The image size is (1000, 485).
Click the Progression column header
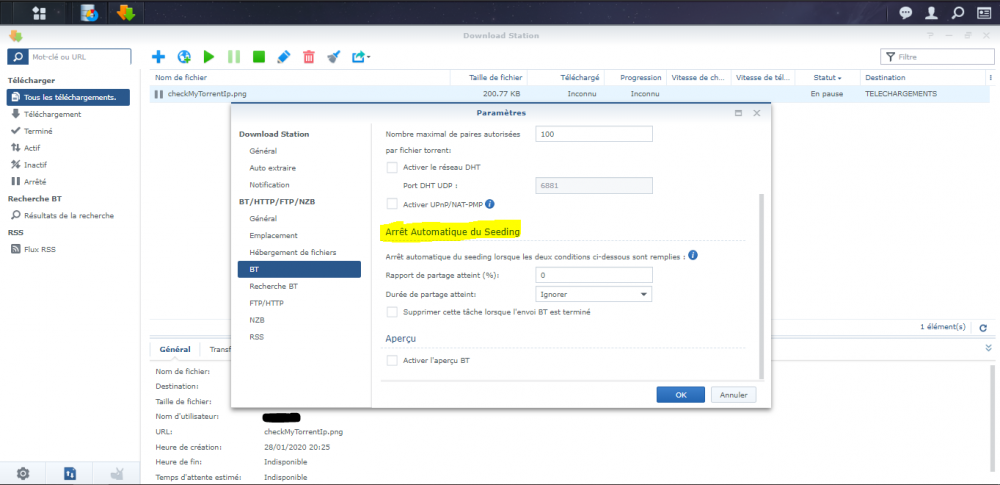click(636, 77)
